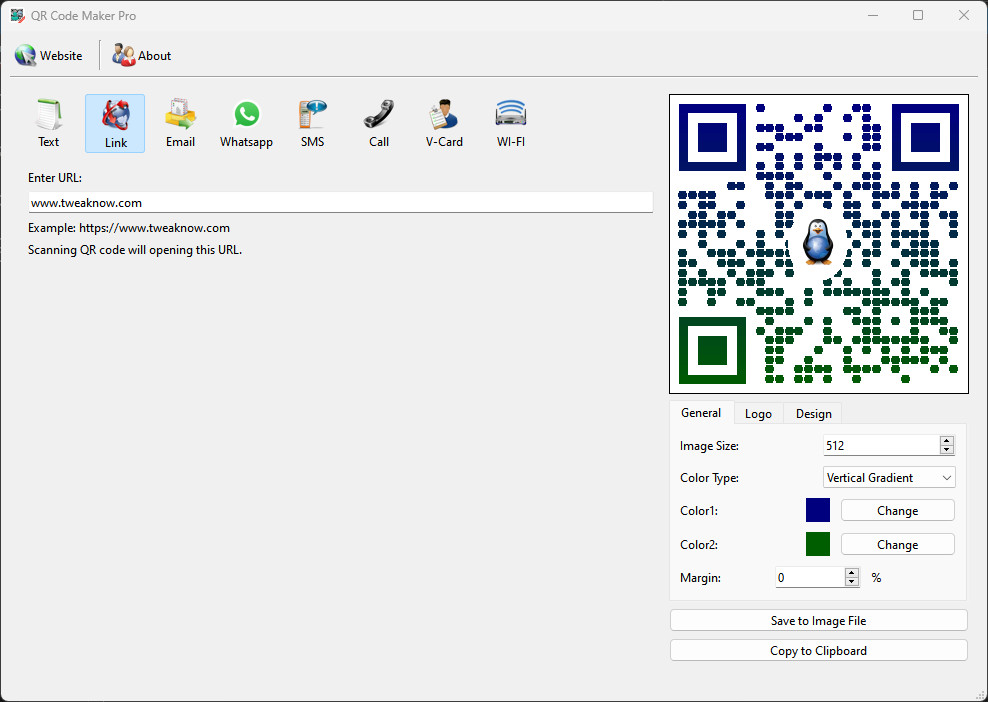Open the About dialog
The image size is (988, 702).
(142, 56)
